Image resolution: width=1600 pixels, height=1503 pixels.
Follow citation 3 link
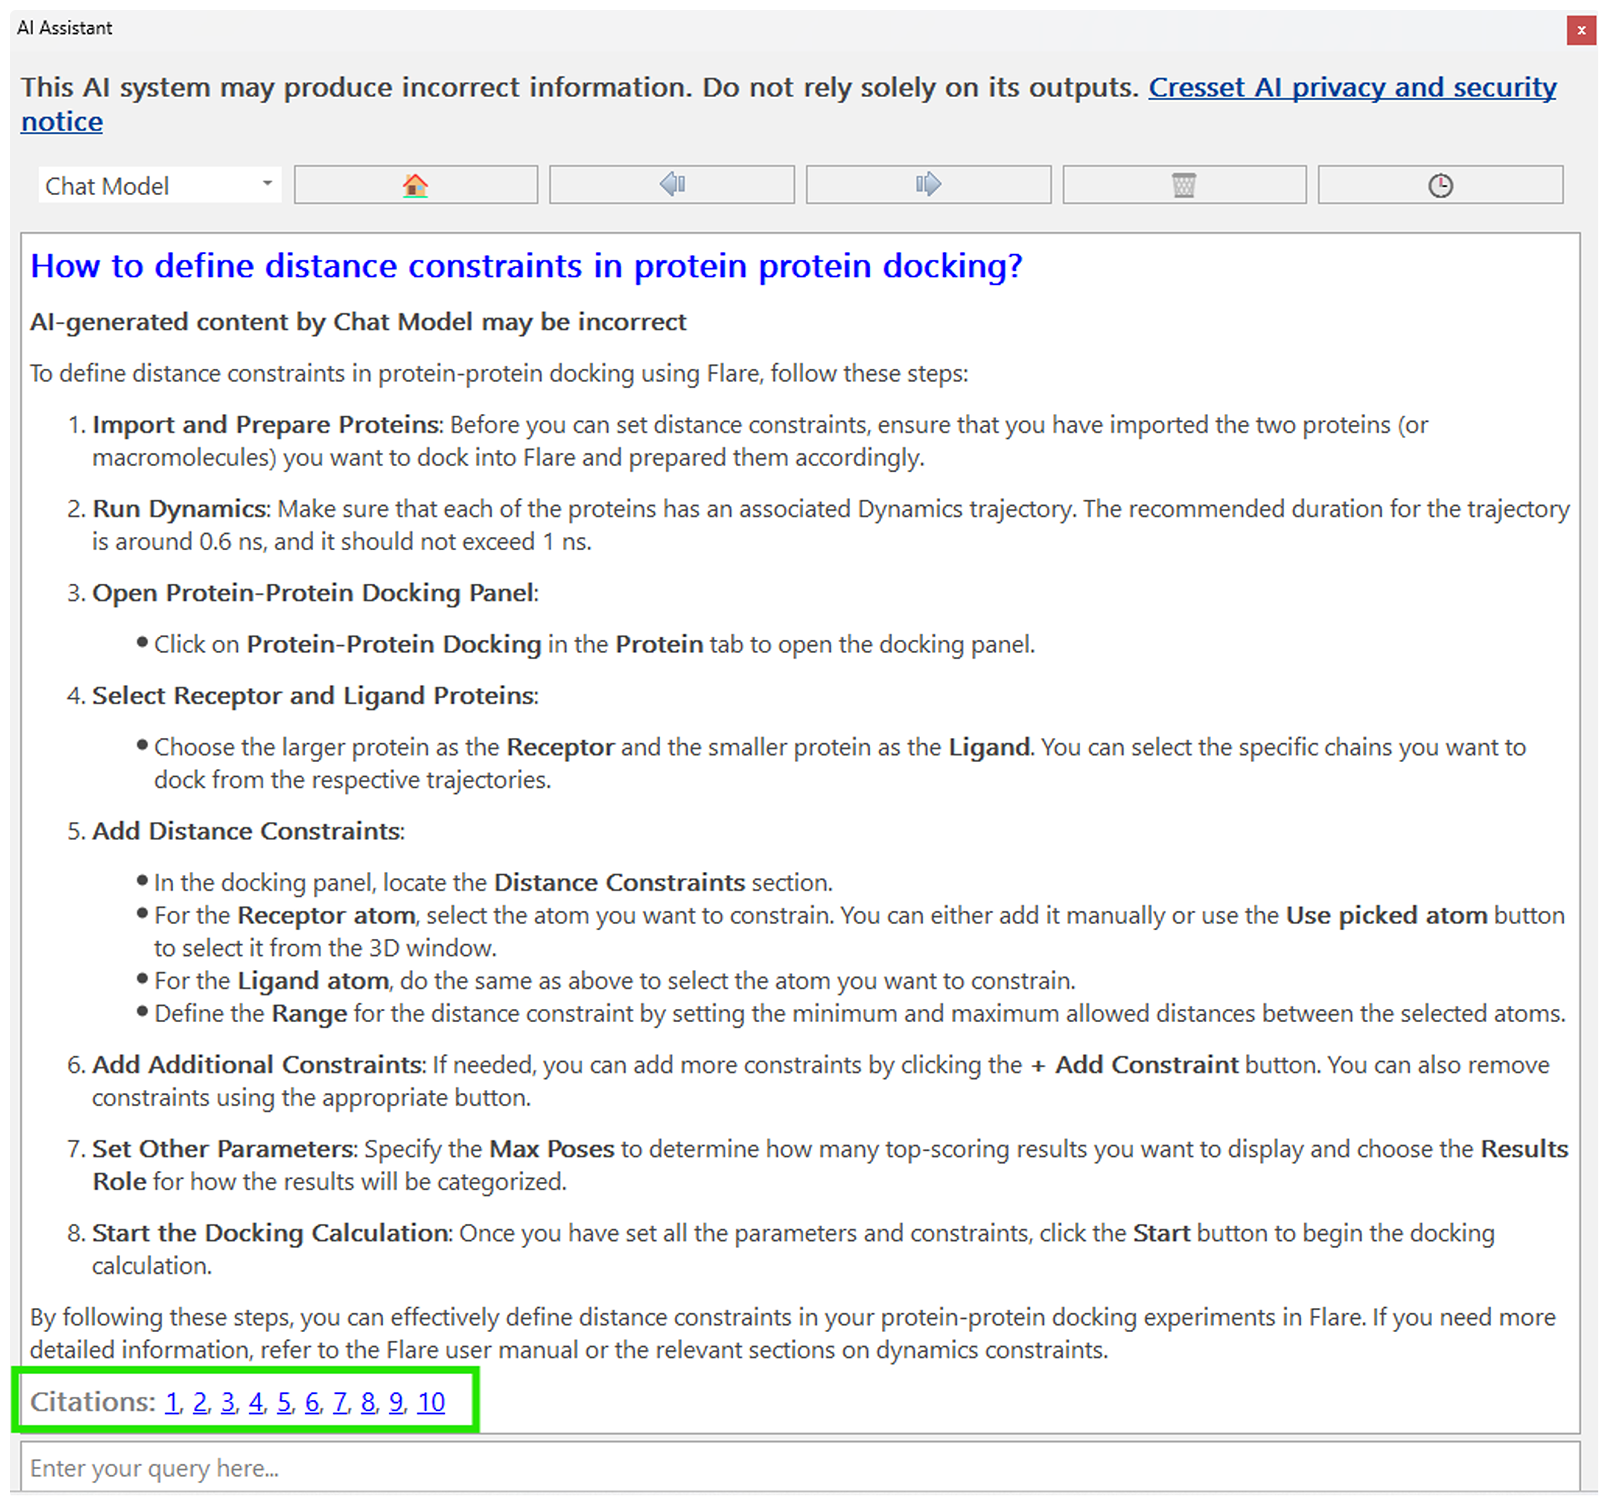[x=228, y=1402]
